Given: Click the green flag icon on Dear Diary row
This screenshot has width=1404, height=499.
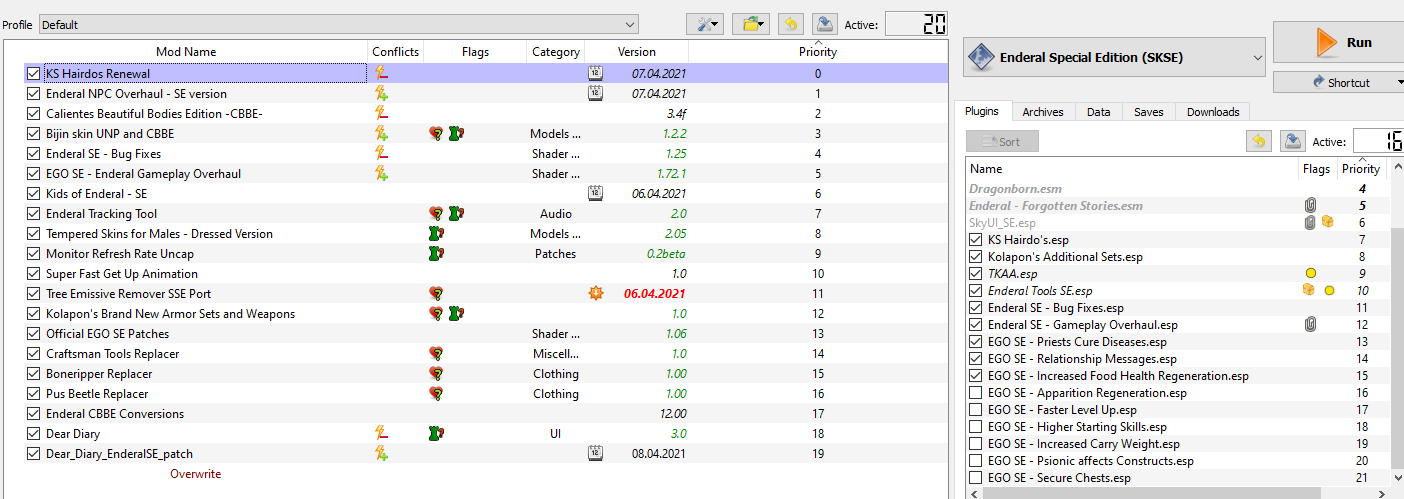Looking at the screenshot, I should [x=436, y=433].
